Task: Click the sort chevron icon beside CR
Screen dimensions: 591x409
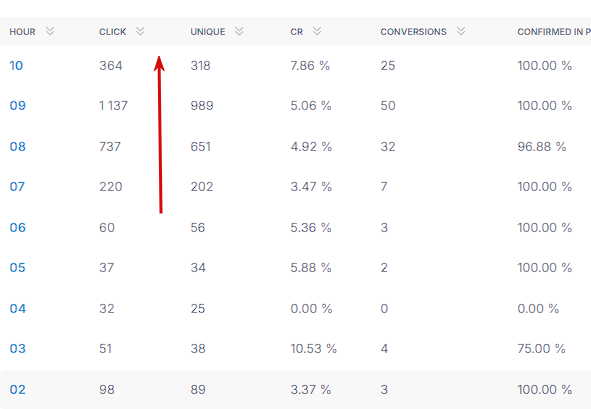Action: 317,31
